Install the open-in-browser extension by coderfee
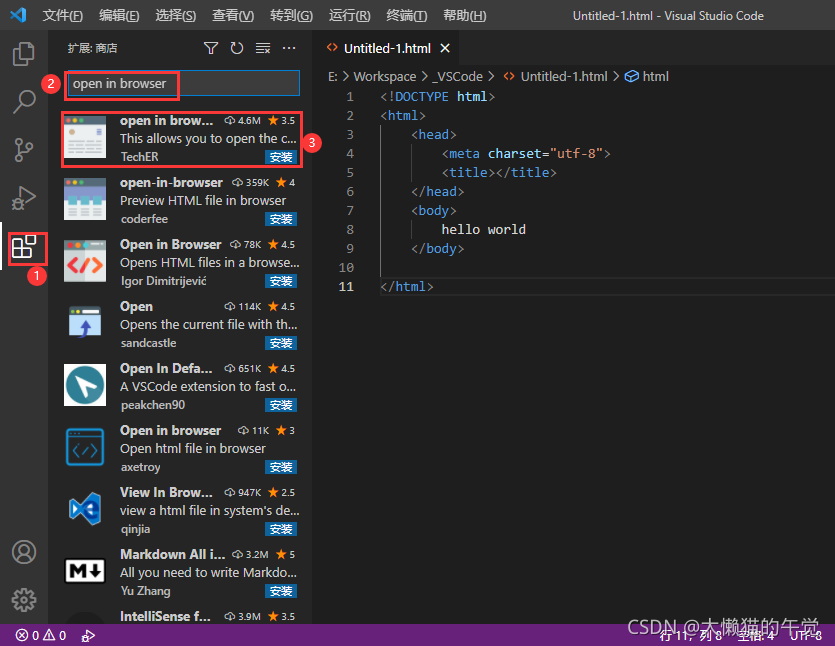The height and width of the screenshot is (646, 835). pyautogui.click(x=280, y=219)
